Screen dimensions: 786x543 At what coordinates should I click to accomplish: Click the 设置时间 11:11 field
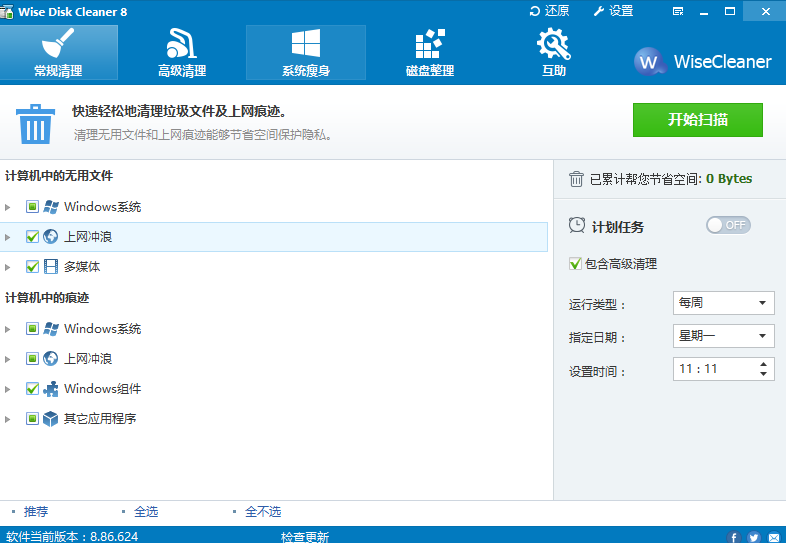(x=724, y=369)
